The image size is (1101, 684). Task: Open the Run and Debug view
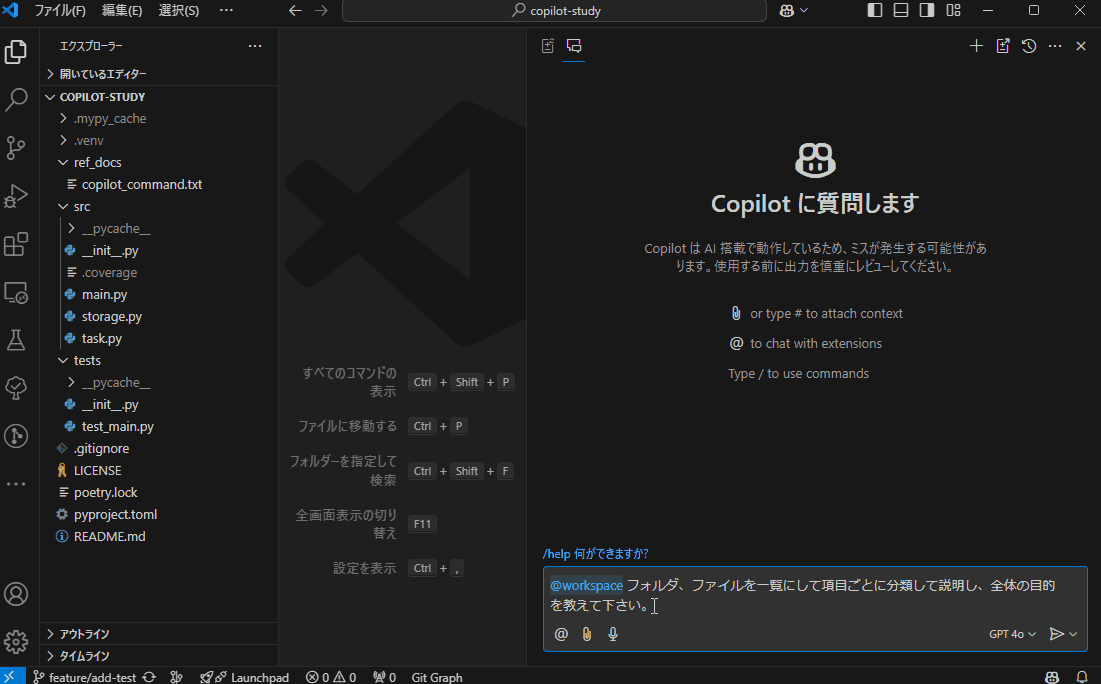[16, 196]
